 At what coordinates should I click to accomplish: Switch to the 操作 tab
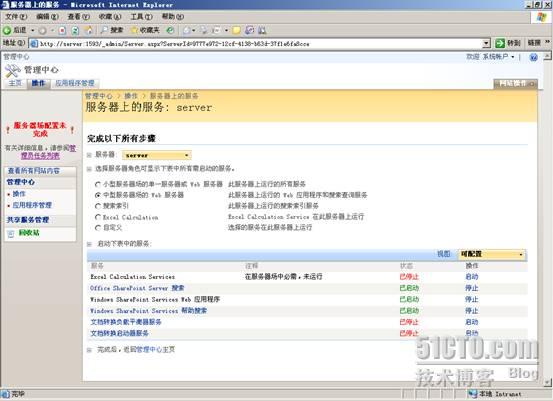(x=38, y=84)
